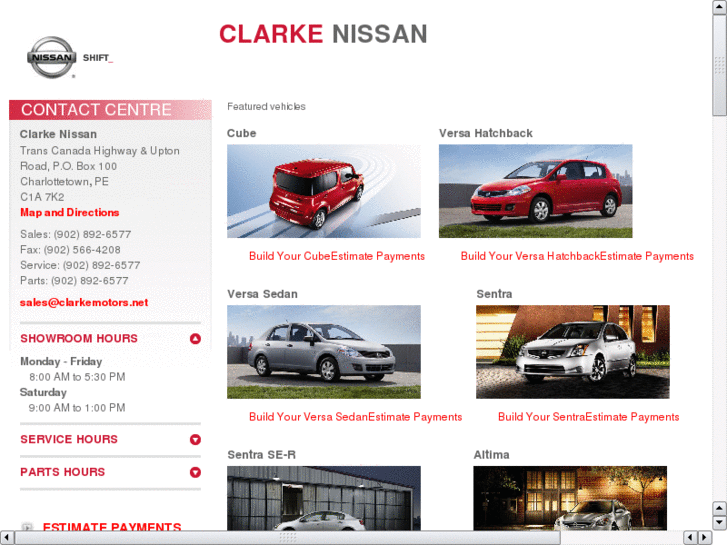Click the "Parts: (902) 892-6577" line
The height and width of the screenshot is (545, 727).
click(x=74, y=281)
